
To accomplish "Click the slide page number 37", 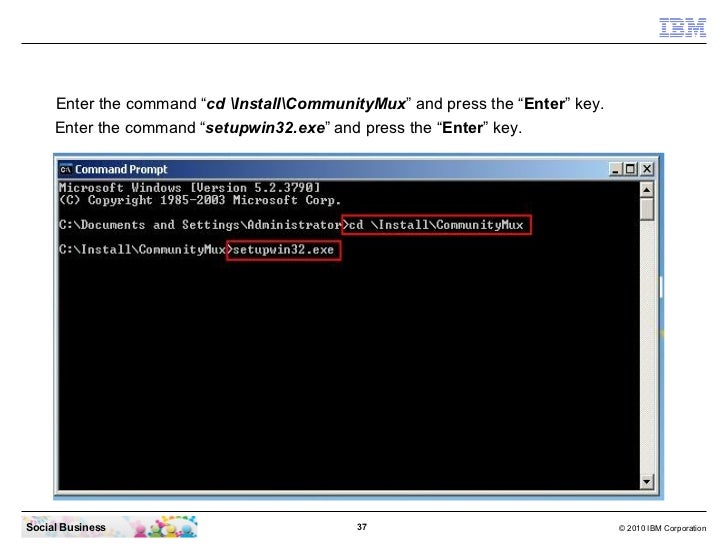I will click(x=362, y=527).
